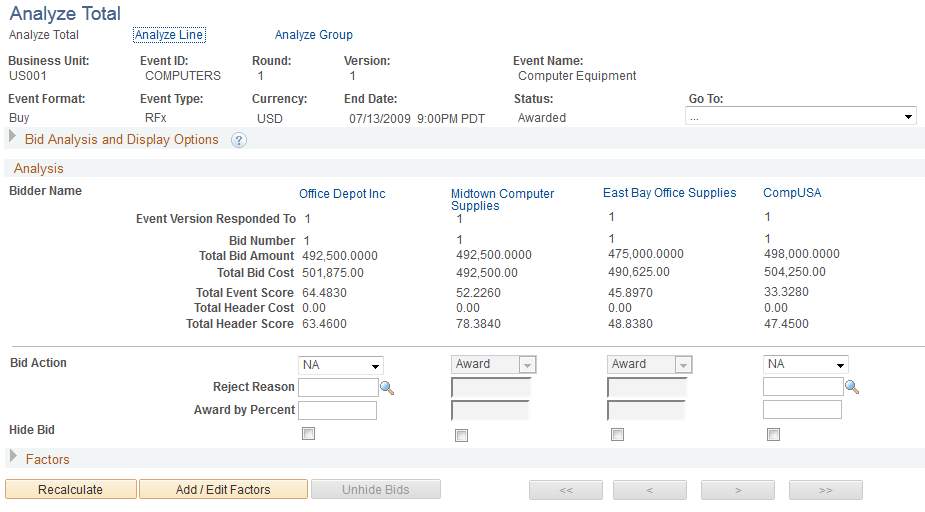The height and width of the screenshot is (512, 925).
Task: Focus East Bay Award by Percent field
Action: pos(646,410)
